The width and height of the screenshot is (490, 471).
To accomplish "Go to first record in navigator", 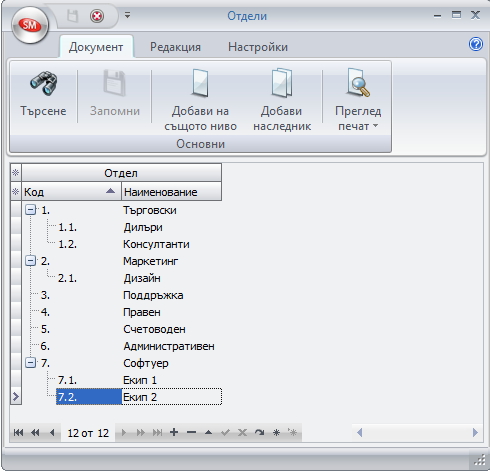I will [18, 432].
